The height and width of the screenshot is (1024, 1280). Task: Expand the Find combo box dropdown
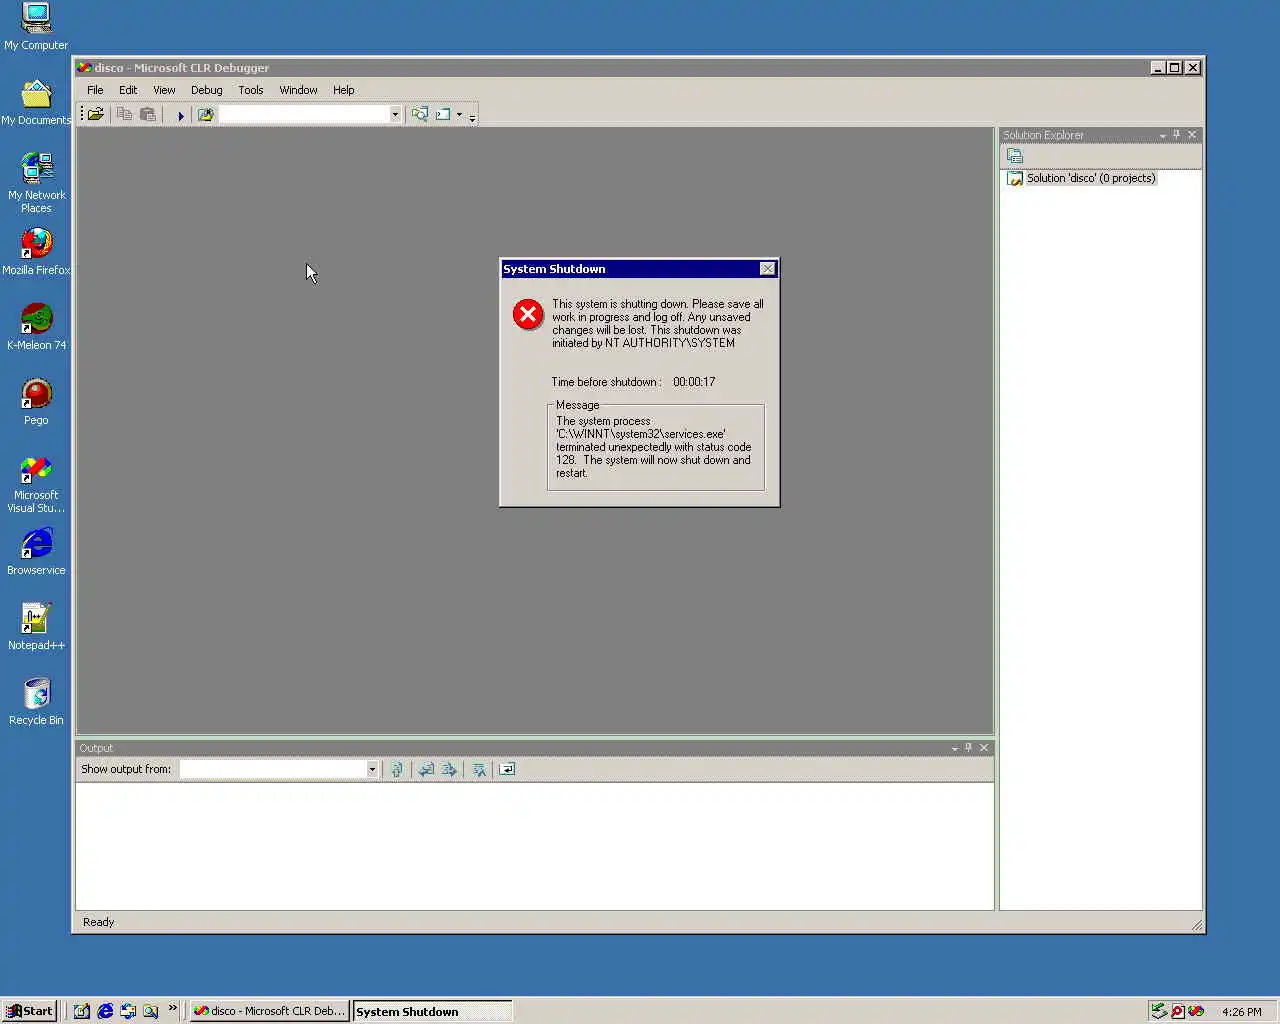pyautogui.click(x=395, y=115)
